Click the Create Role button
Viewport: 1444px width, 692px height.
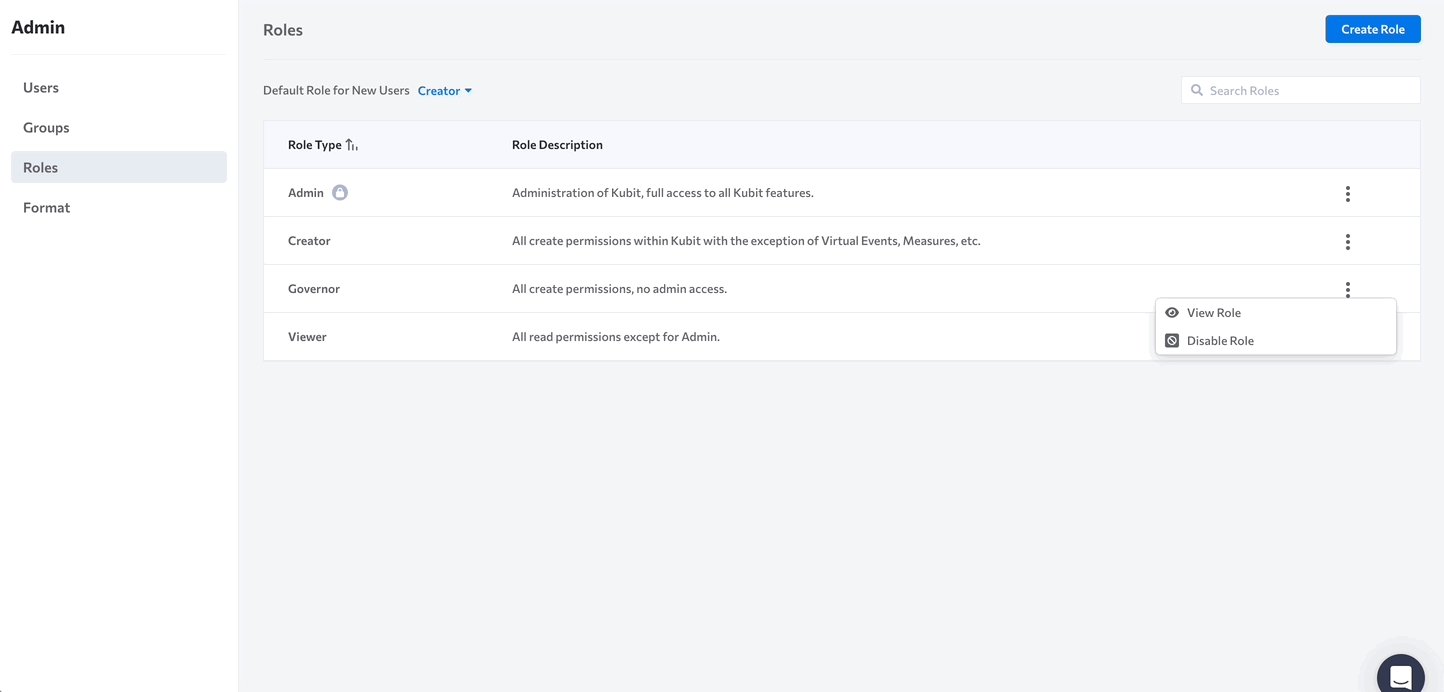(1373, 29)
